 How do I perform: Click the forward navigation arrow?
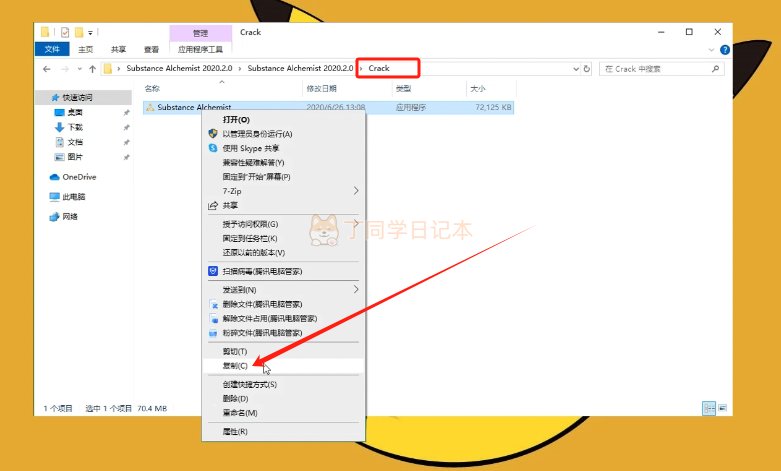(x=65, y=69)
